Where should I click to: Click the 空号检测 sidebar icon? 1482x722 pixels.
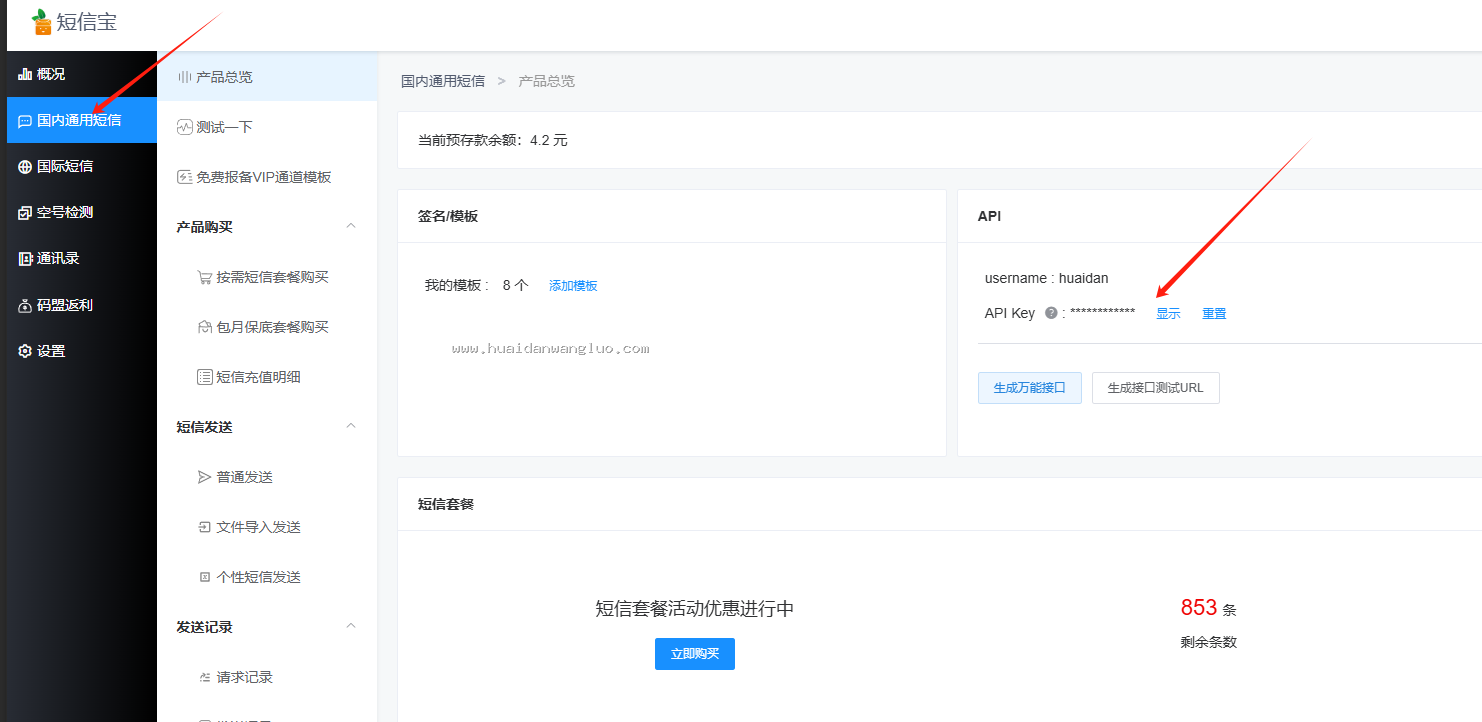(x=25, y=213)
